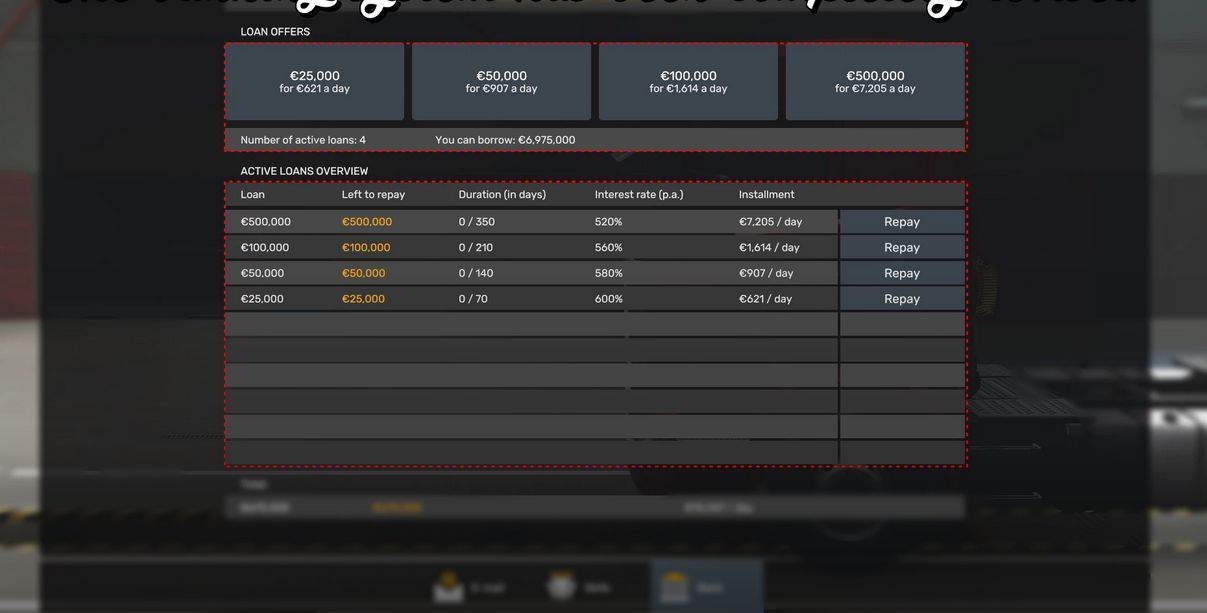
Task: Open the Stats icon in bottom bar
Action: tap(563, 587)
